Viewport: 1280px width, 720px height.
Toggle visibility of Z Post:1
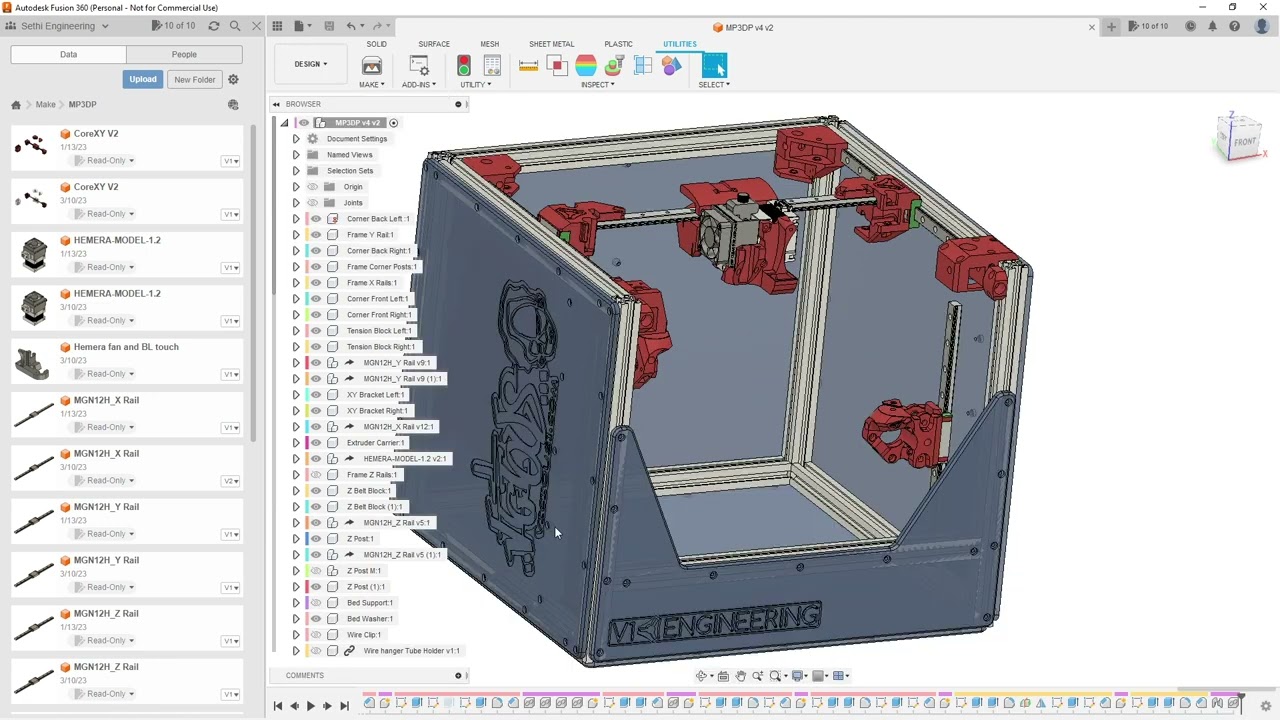tap(316, 539)
